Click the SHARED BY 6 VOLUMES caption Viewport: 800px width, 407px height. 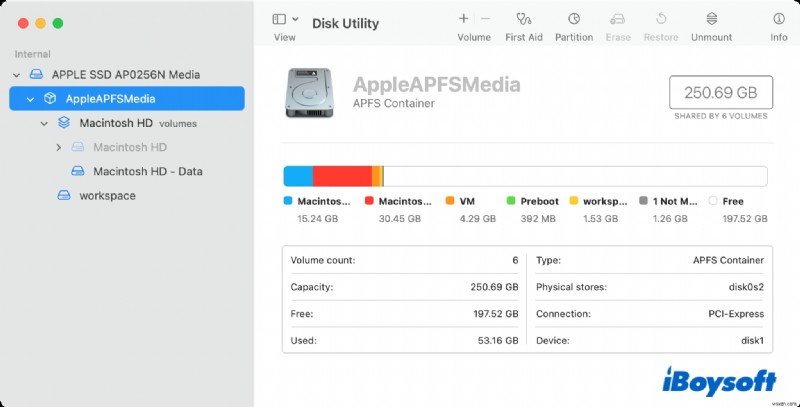point(720,116)
